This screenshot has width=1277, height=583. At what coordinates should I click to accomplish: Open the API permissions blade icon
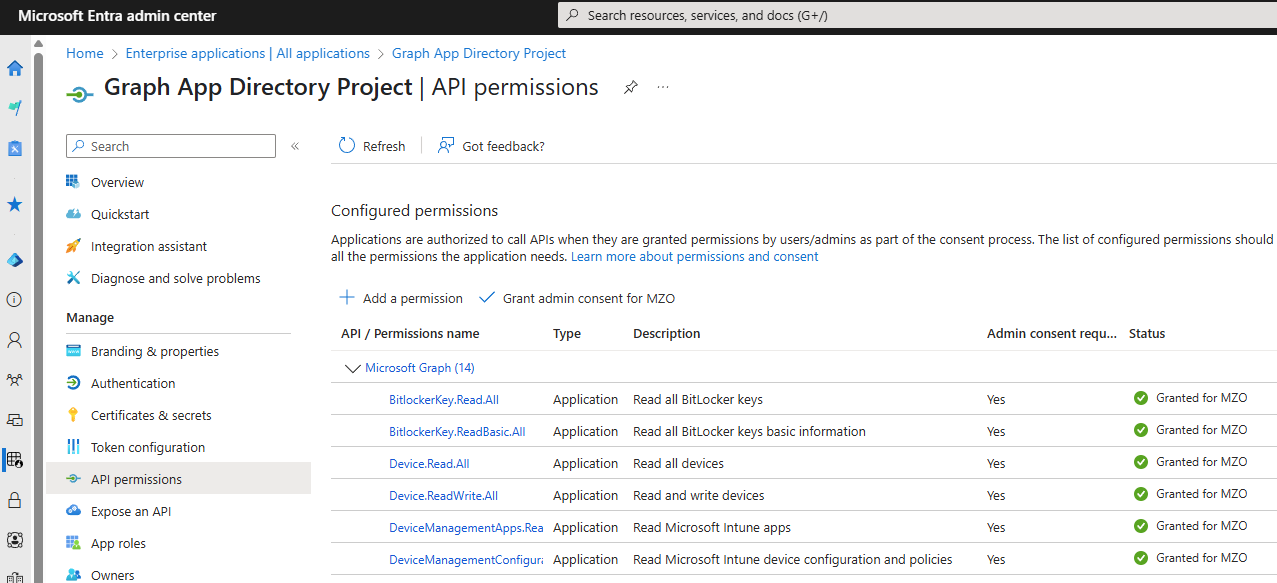click(71, 478)
